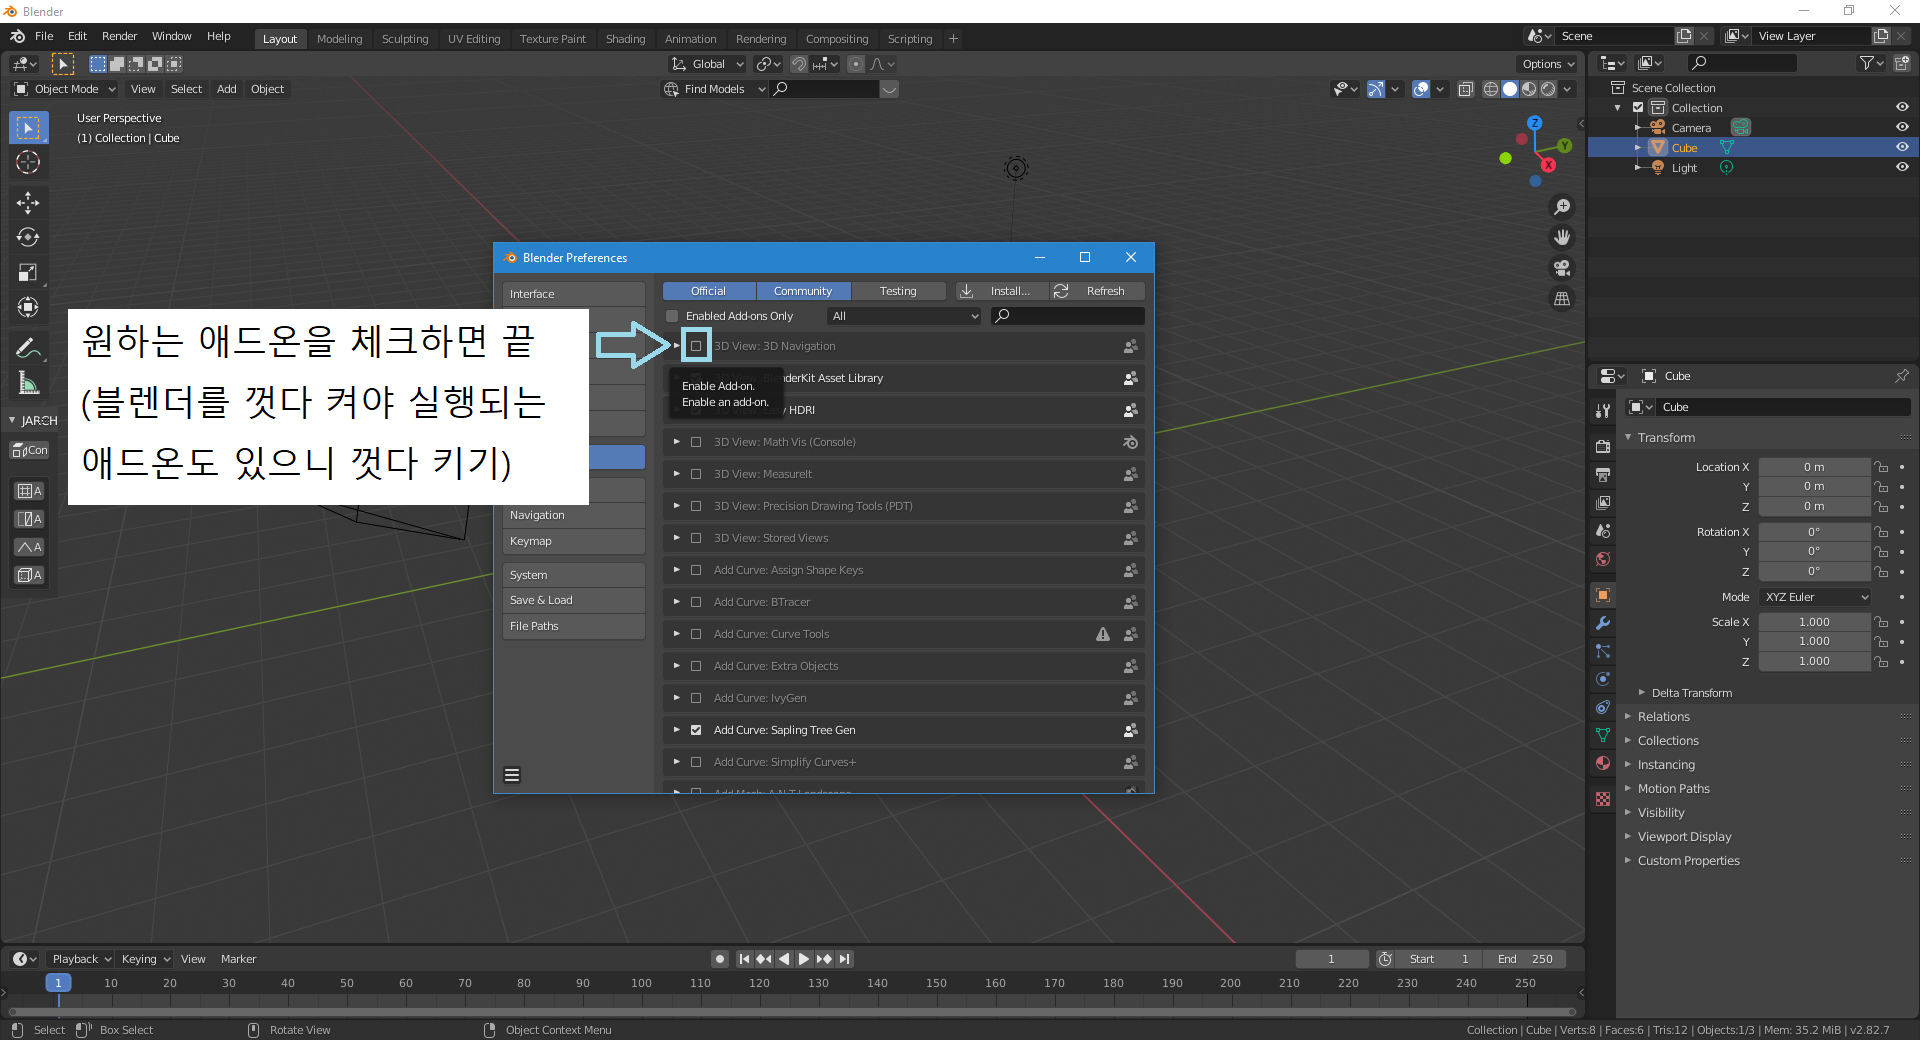Check Enabled Add-ons Only
This screenshot has height=1040, width=1920.
click(x=672, y=316)
